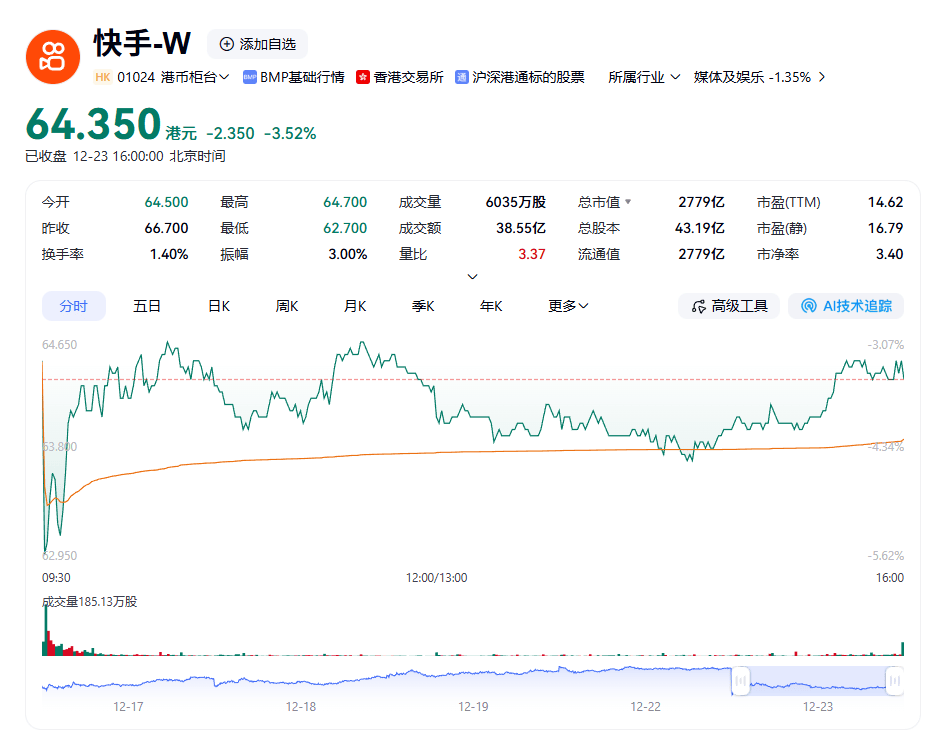Click the 添加自选 button
Screen dimensions: 925x739
[x=258, y=43]
